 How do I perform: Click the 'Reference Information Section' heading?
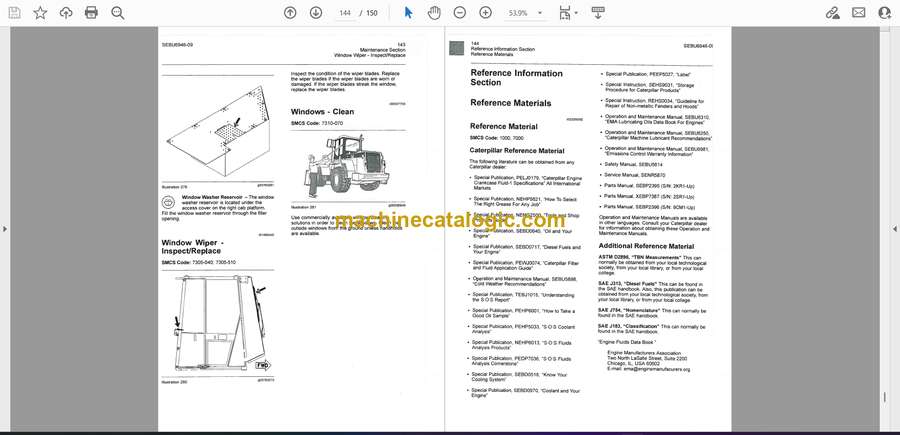point(517,77)
